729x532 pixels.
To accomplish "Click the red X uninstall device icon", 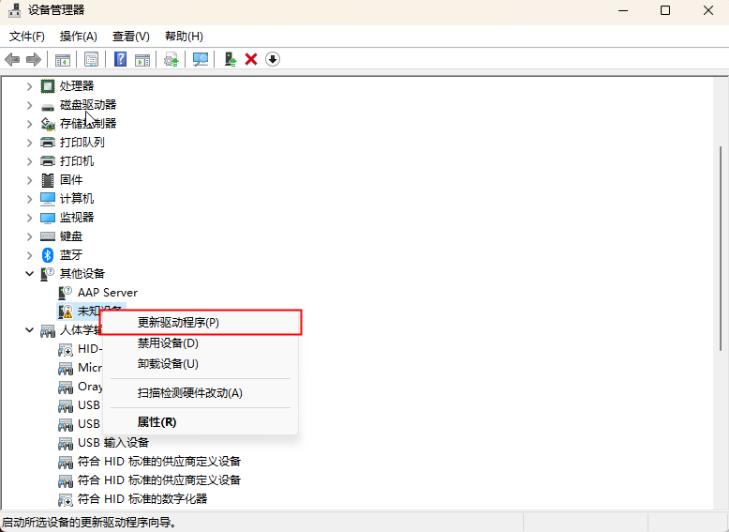I will [251, 60].
